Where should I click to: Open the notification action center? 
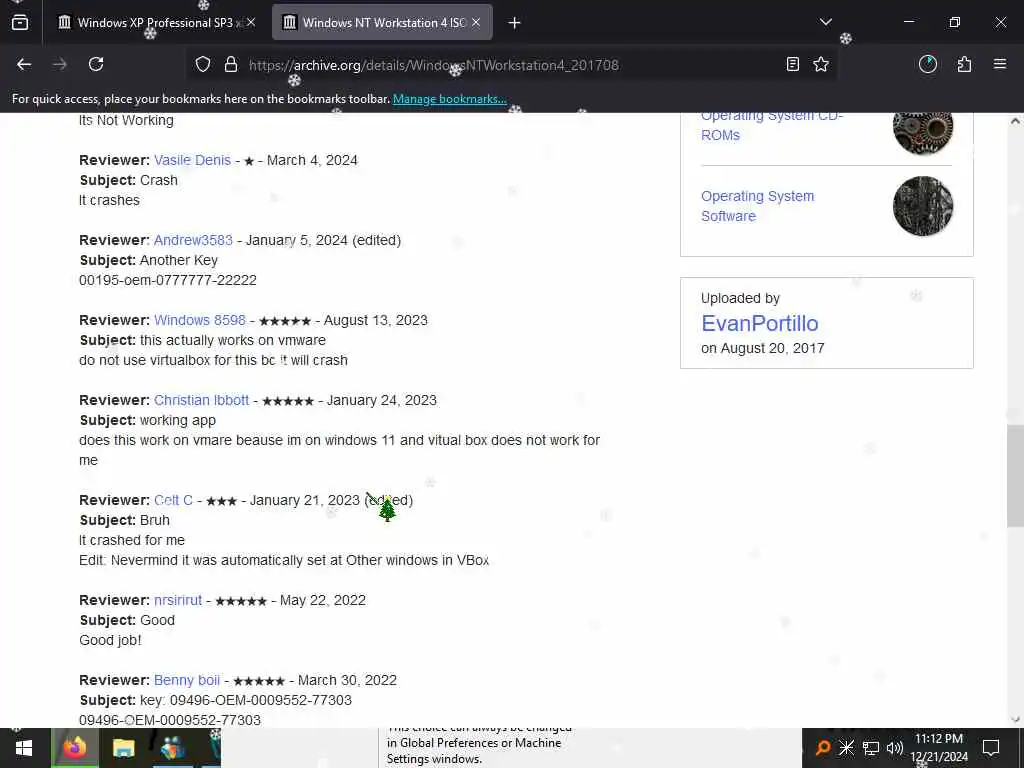click(991, 748)
